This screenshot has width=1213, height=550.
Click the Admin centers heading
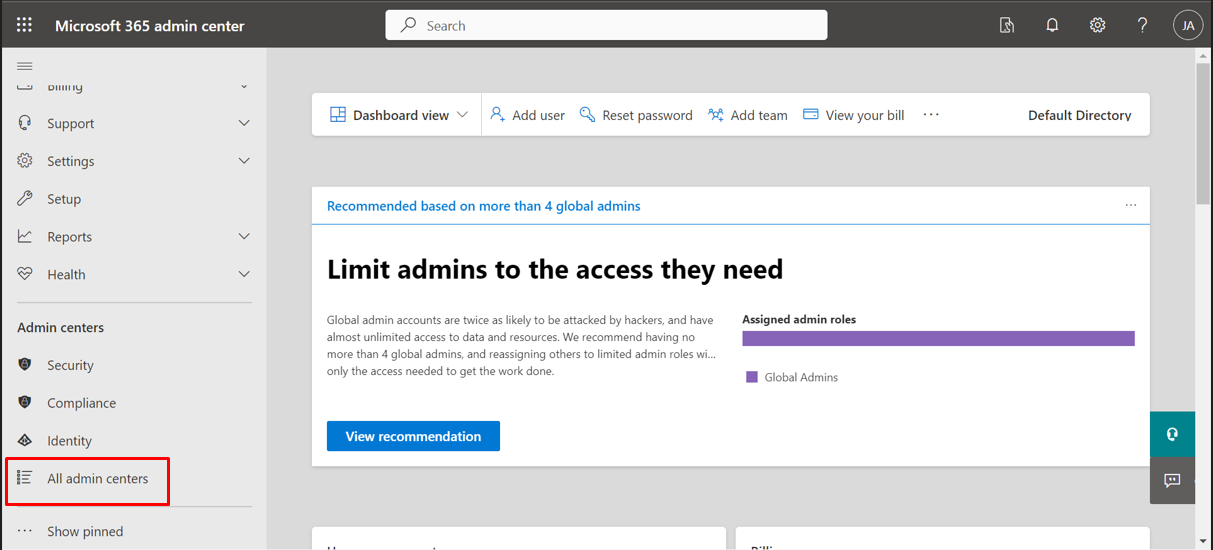point(61,327)
